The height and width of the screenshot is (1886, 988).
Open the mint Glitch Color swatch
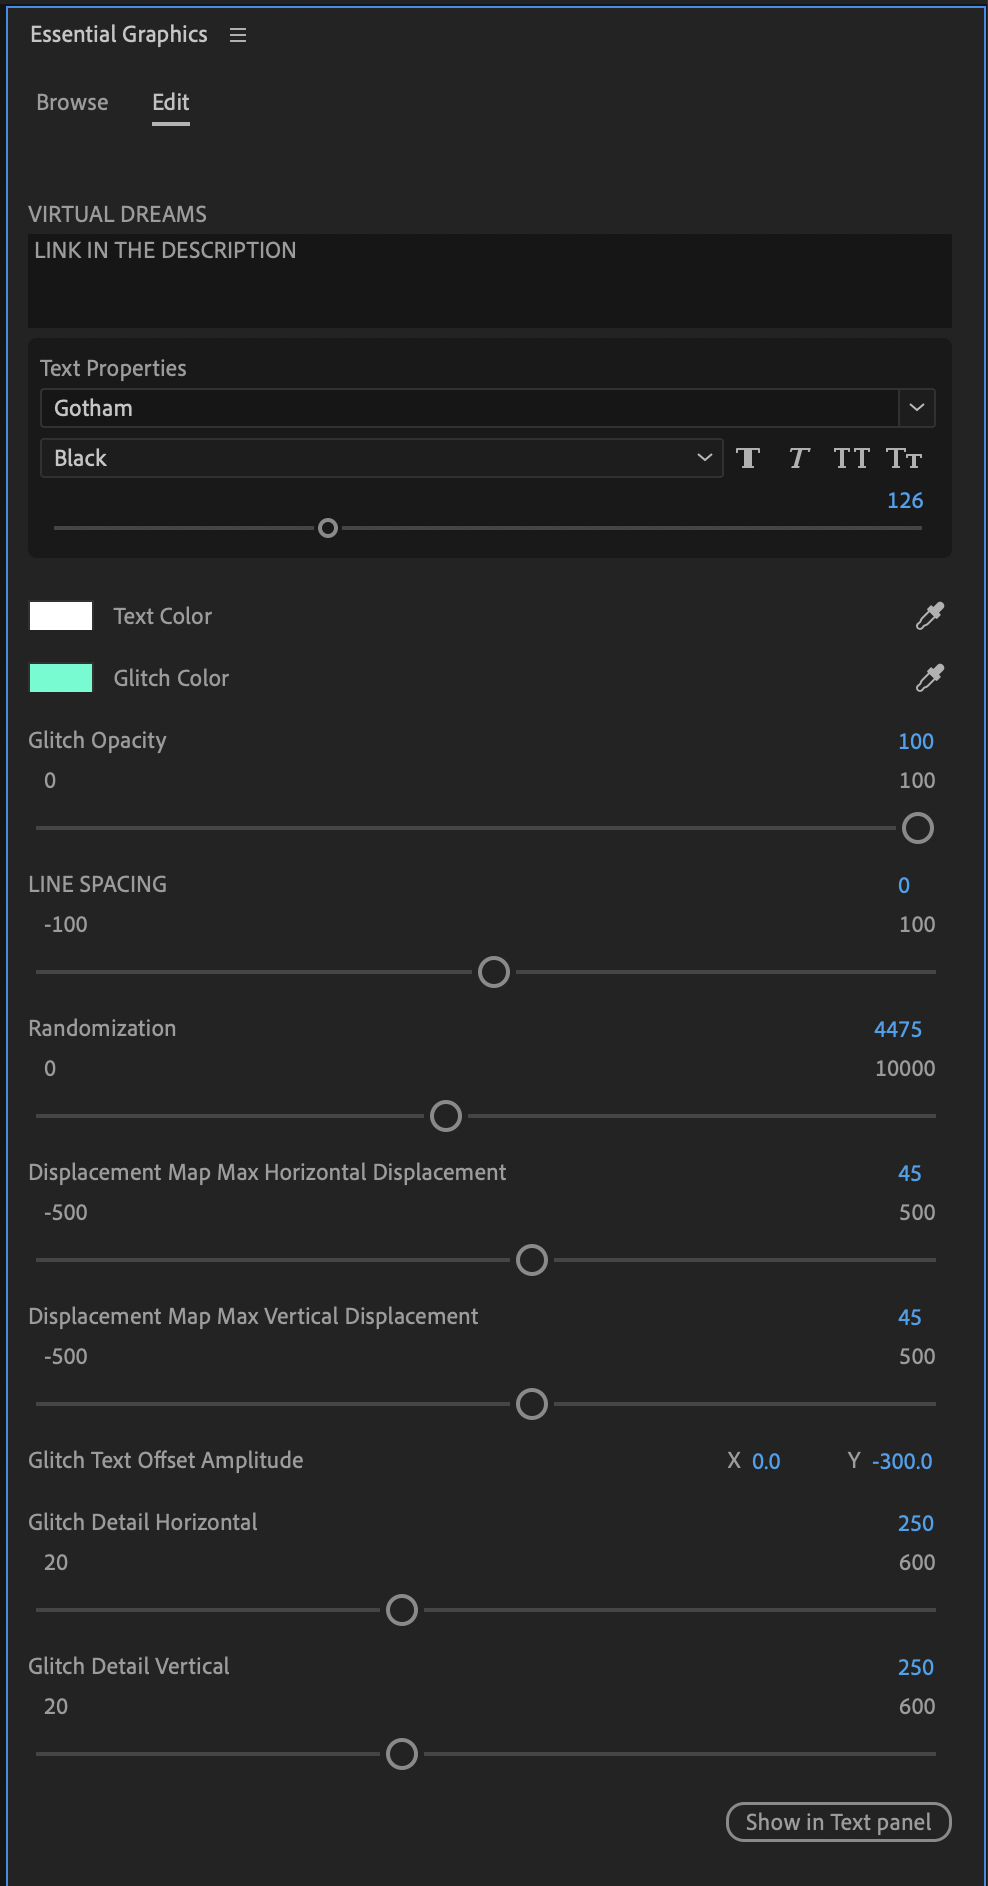(61, 678)
